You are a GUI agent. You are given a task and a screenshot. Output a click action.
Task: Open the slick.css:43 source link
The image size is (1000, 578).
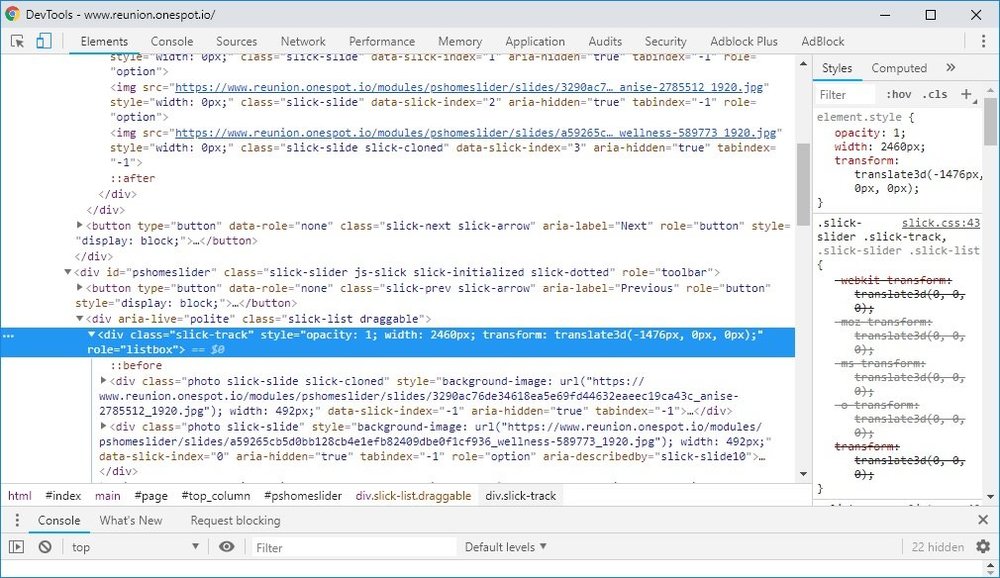[x=941, y=223]
